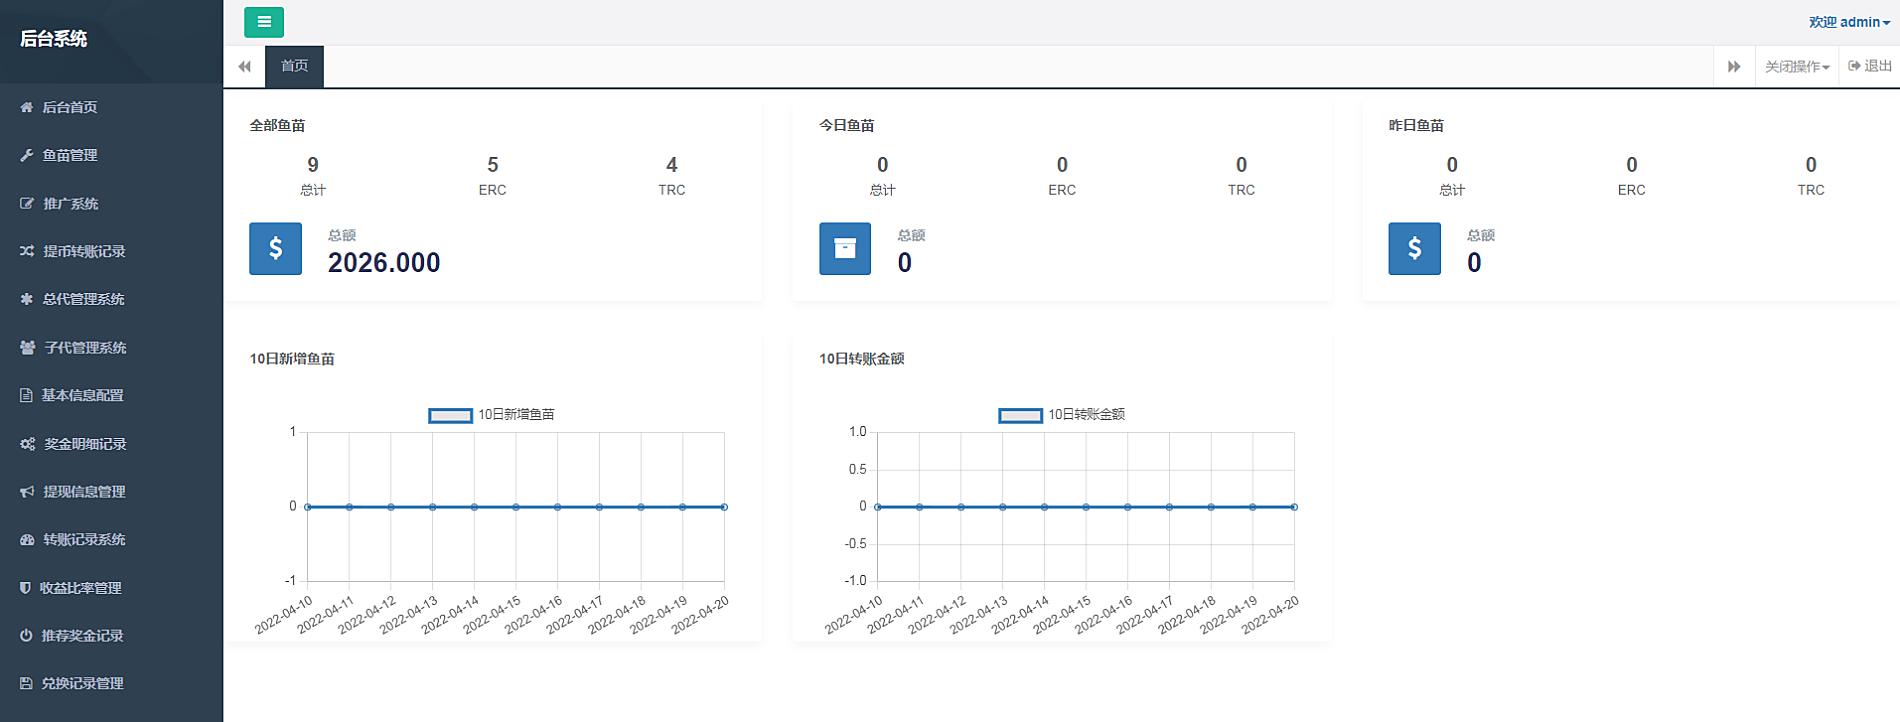1900x722 pixels.
Task: Click the shuffle icon for 提币转账记录
Action: (27, 251)
